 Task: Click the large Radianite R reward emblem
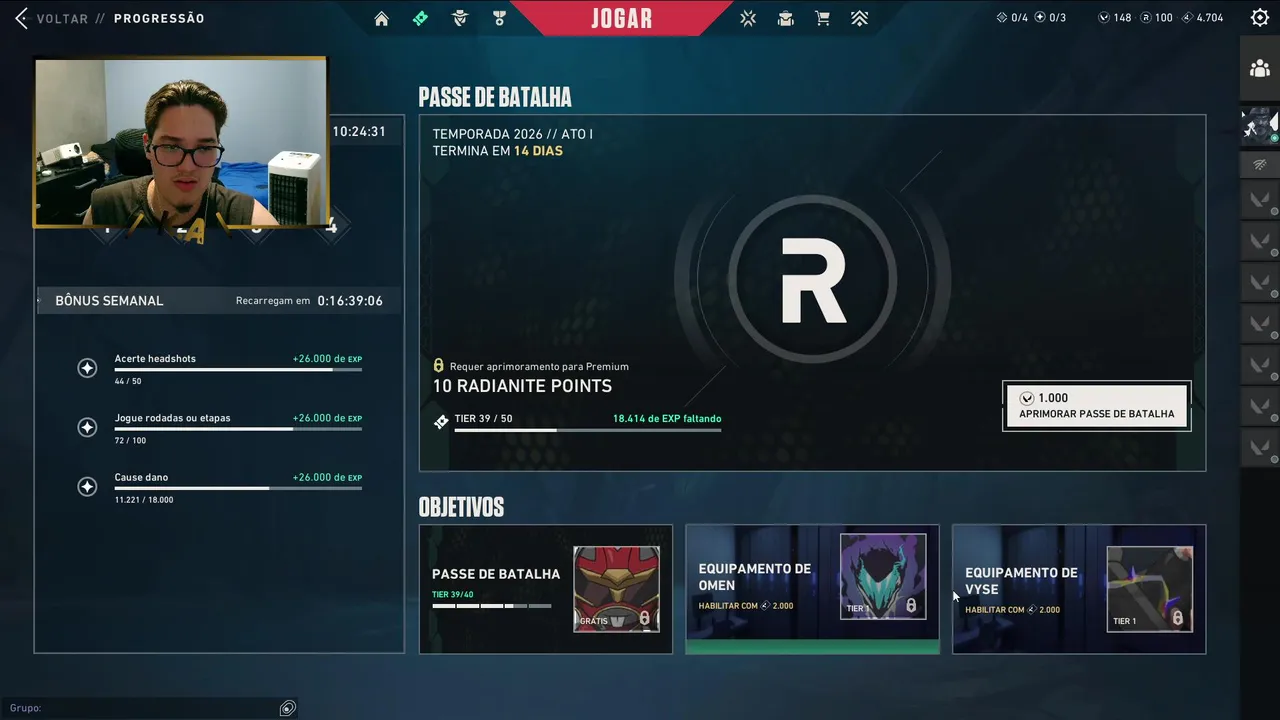pyautogui.click(x=813, y=280)
